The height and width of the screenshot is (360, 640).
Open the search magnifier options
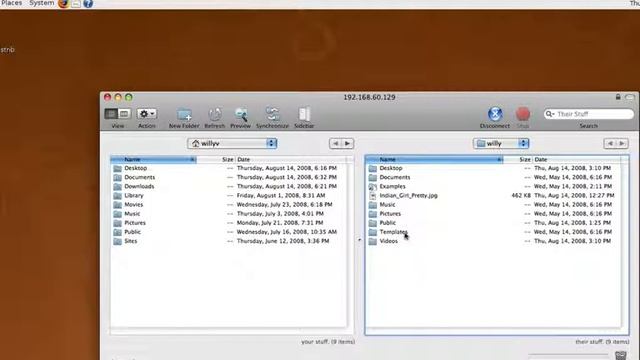point(549,114)
